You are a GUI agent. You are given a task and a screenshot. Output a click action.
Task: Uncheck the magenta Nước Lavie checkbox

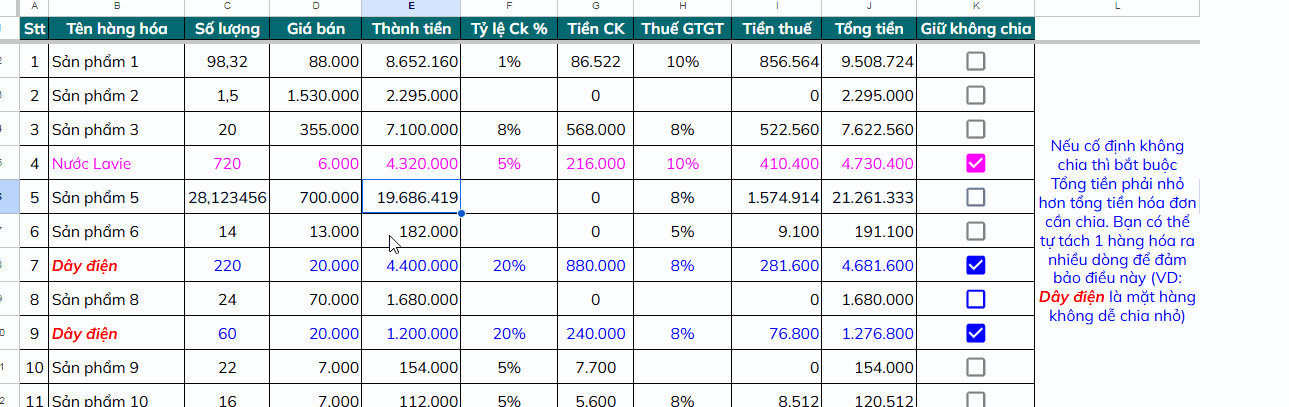pyautogui.click(x=976, y=164)
